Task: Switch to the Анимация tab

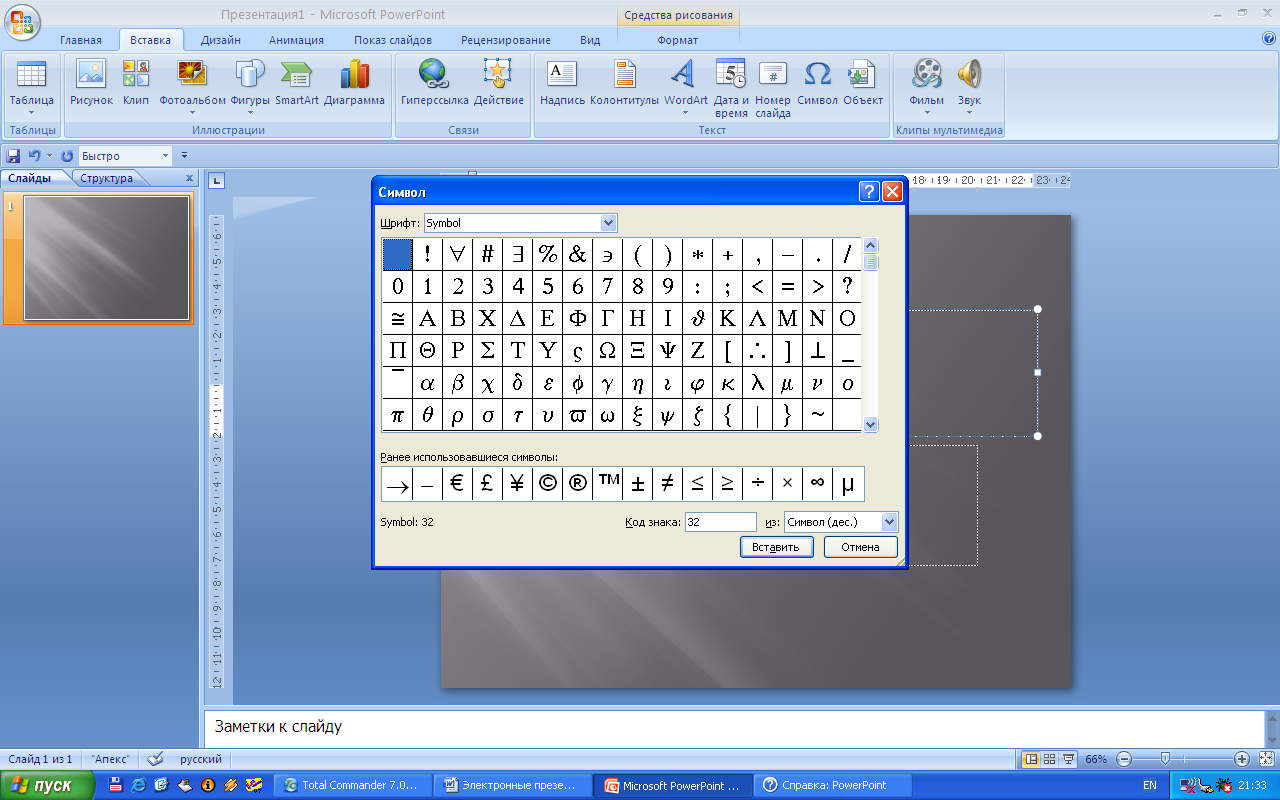Action: (x=296, y=40)
